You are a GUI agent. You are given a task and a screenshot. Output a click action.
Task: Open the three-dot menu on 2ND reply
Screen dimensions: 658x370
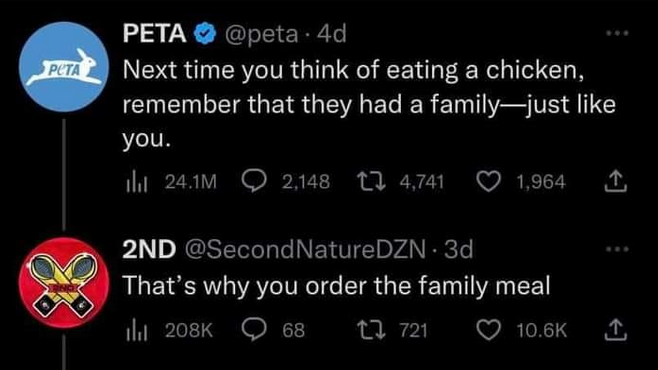click(617, 249)
